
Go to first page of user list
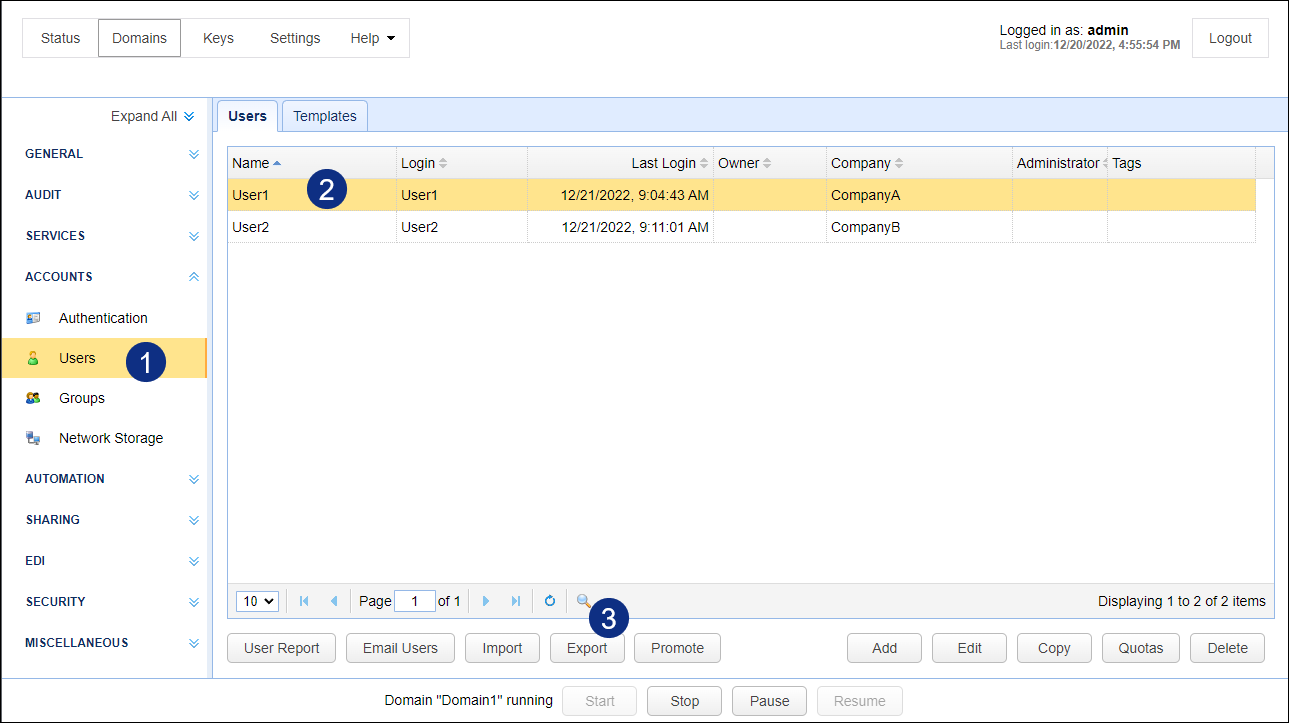click(x=304, y=601)
